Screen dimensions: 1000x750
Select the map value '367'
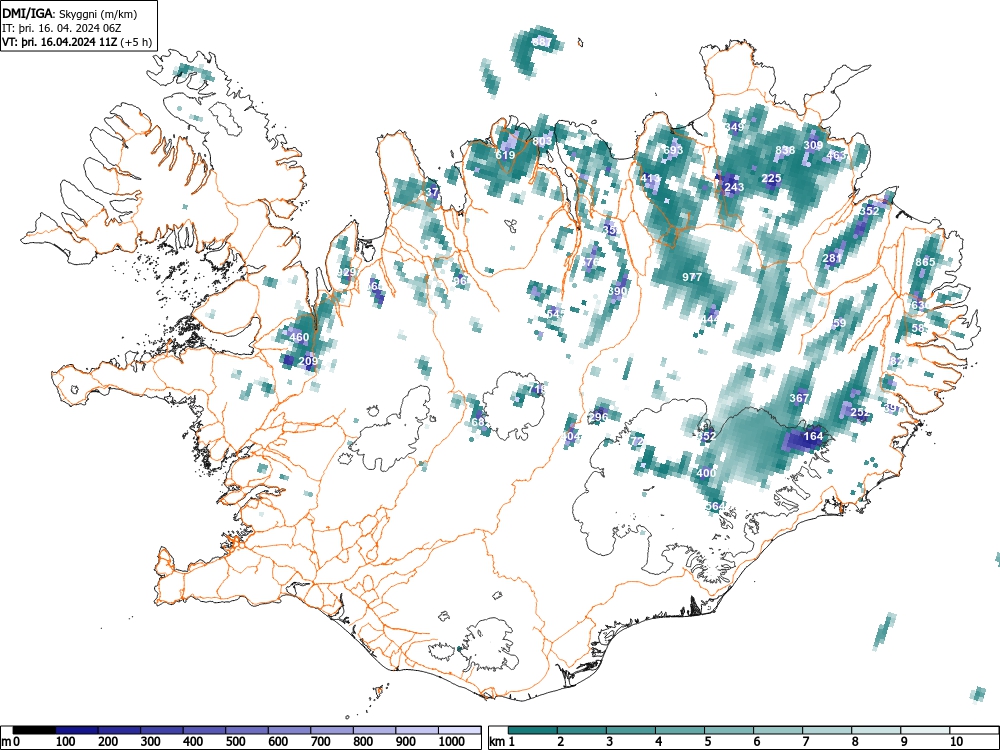point(799,398)
